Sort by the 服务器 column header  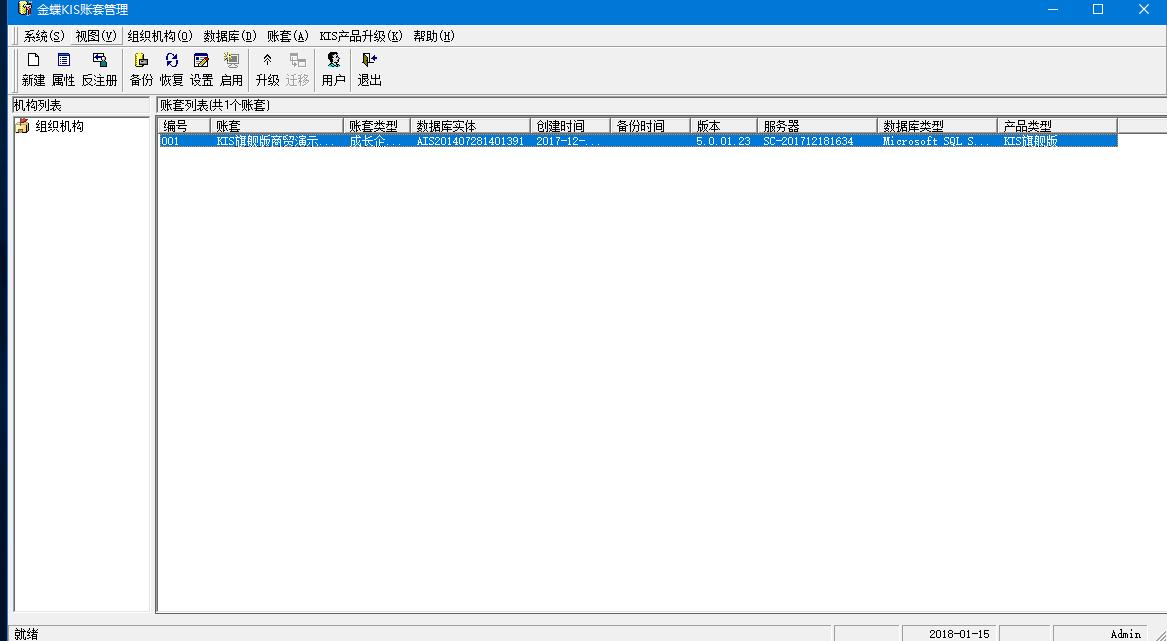[817, 126]
